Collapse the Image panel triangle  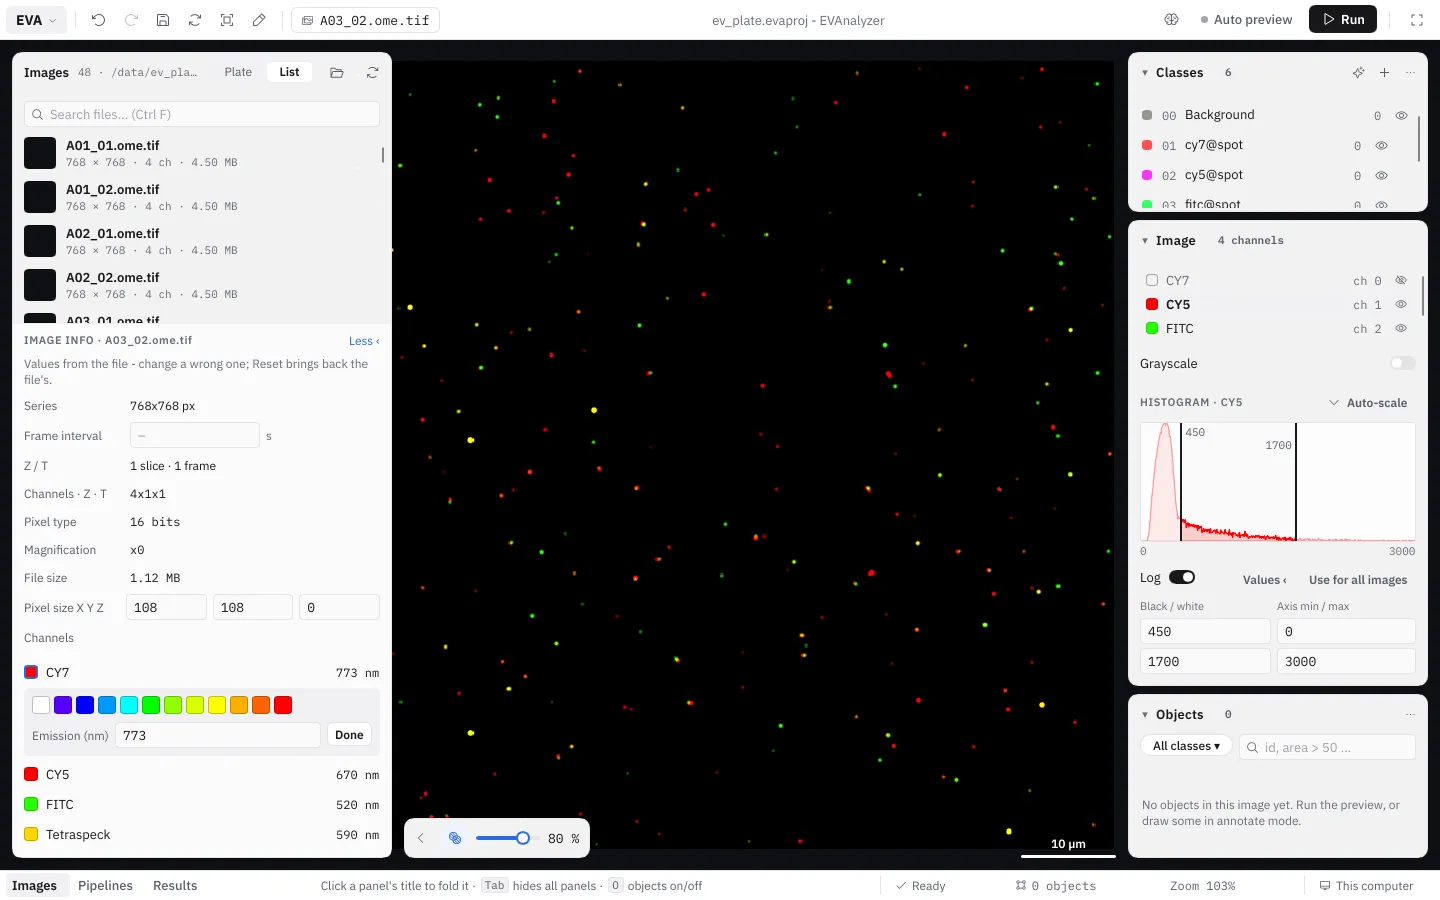pos(1145,241)
